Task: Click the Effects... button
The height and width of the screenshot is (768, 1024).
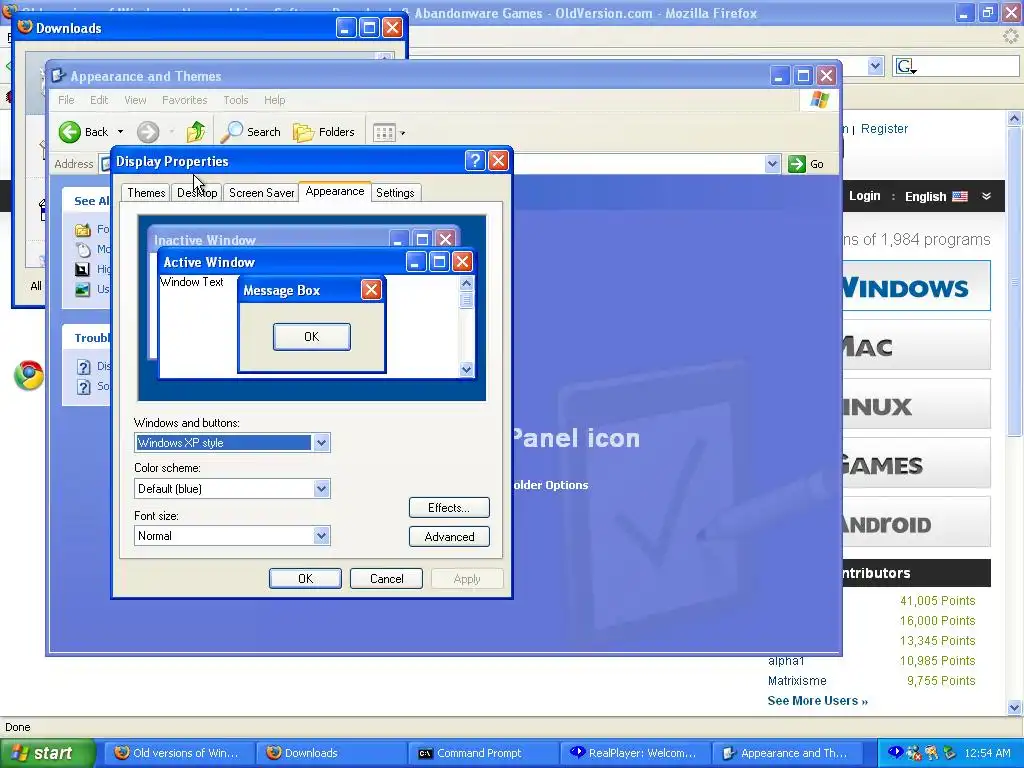Action: click(x=449, y=507)
